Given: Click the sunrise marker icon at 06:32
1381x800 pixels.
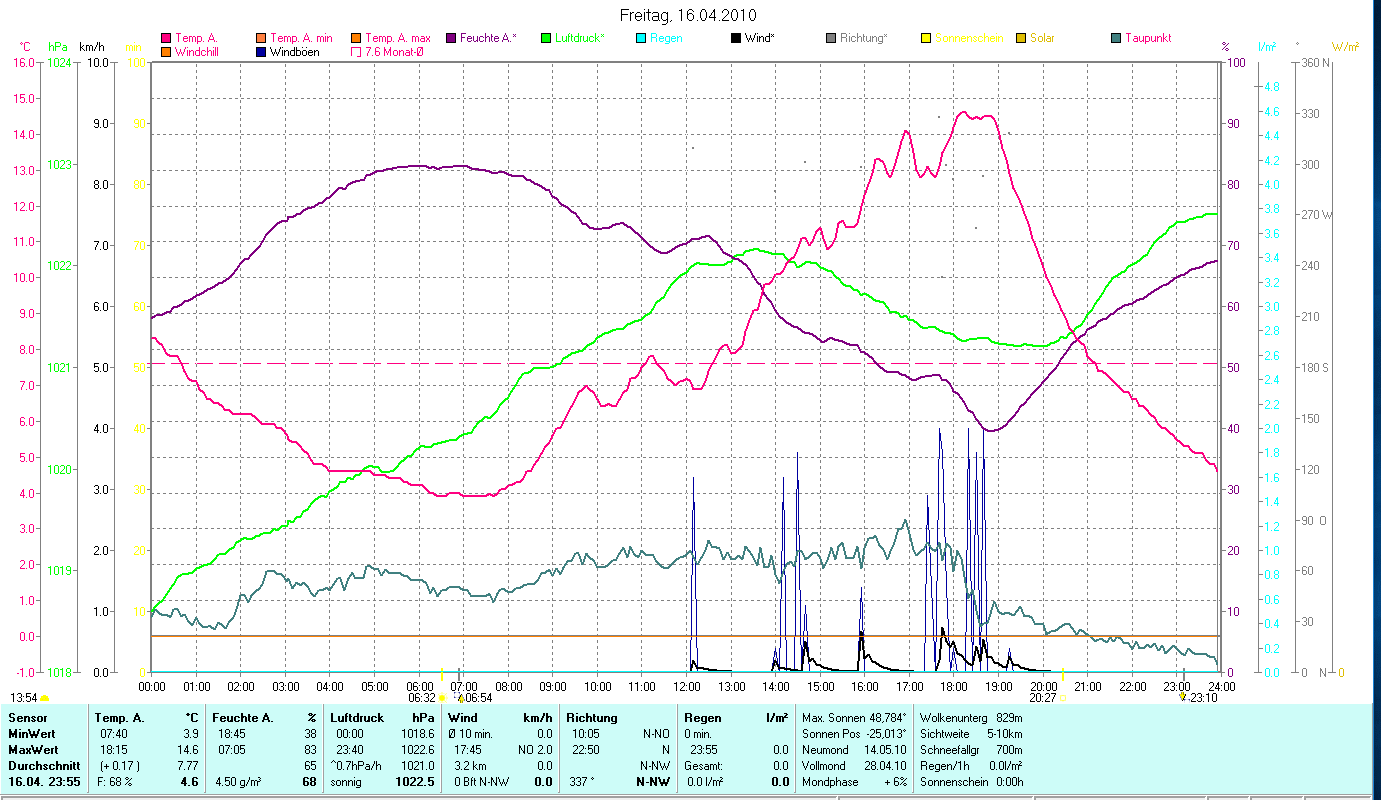Looking at the screenshot, I should tap(441, 698).
